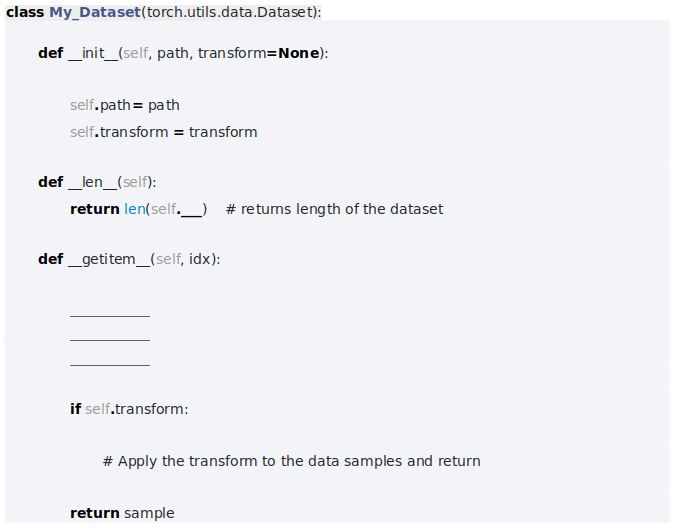
Task: Click the self.path= path assignment line
Action: [125, 105]
